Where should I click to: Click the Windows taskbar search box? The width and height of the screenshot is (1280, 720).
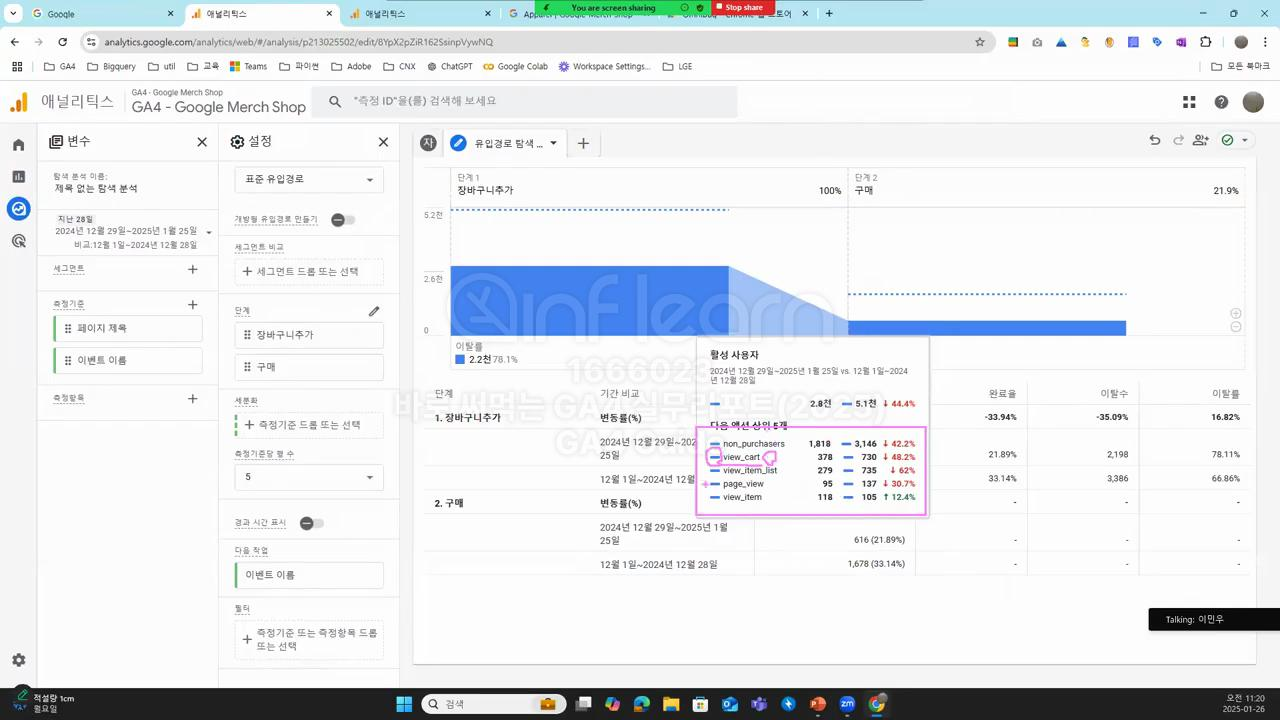click(492, 704)
